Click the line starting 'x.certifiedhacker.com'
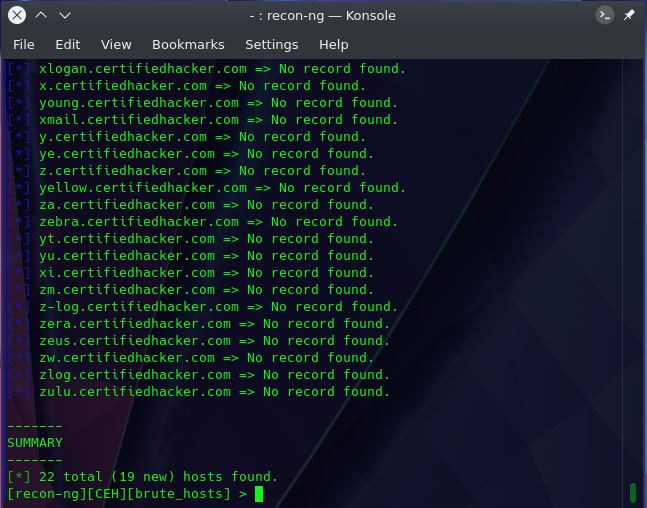The height and width of the screenshot is (508, 647). click(x=187, y=85)
